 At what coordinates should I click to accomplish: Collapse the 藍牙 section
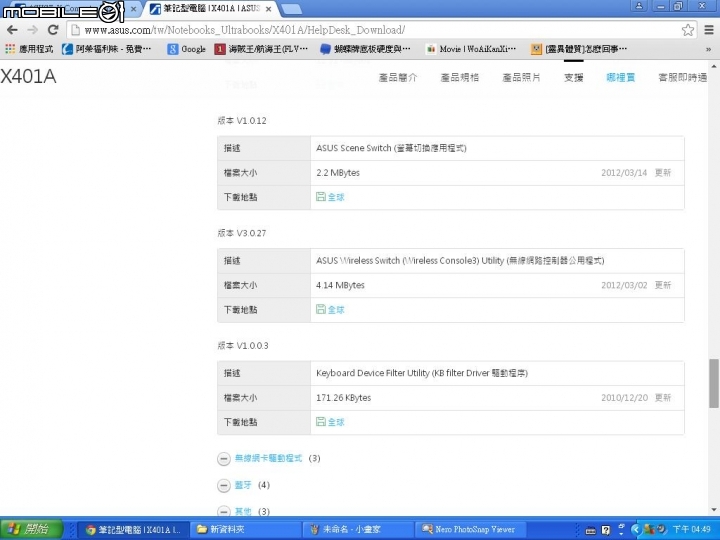224,485
